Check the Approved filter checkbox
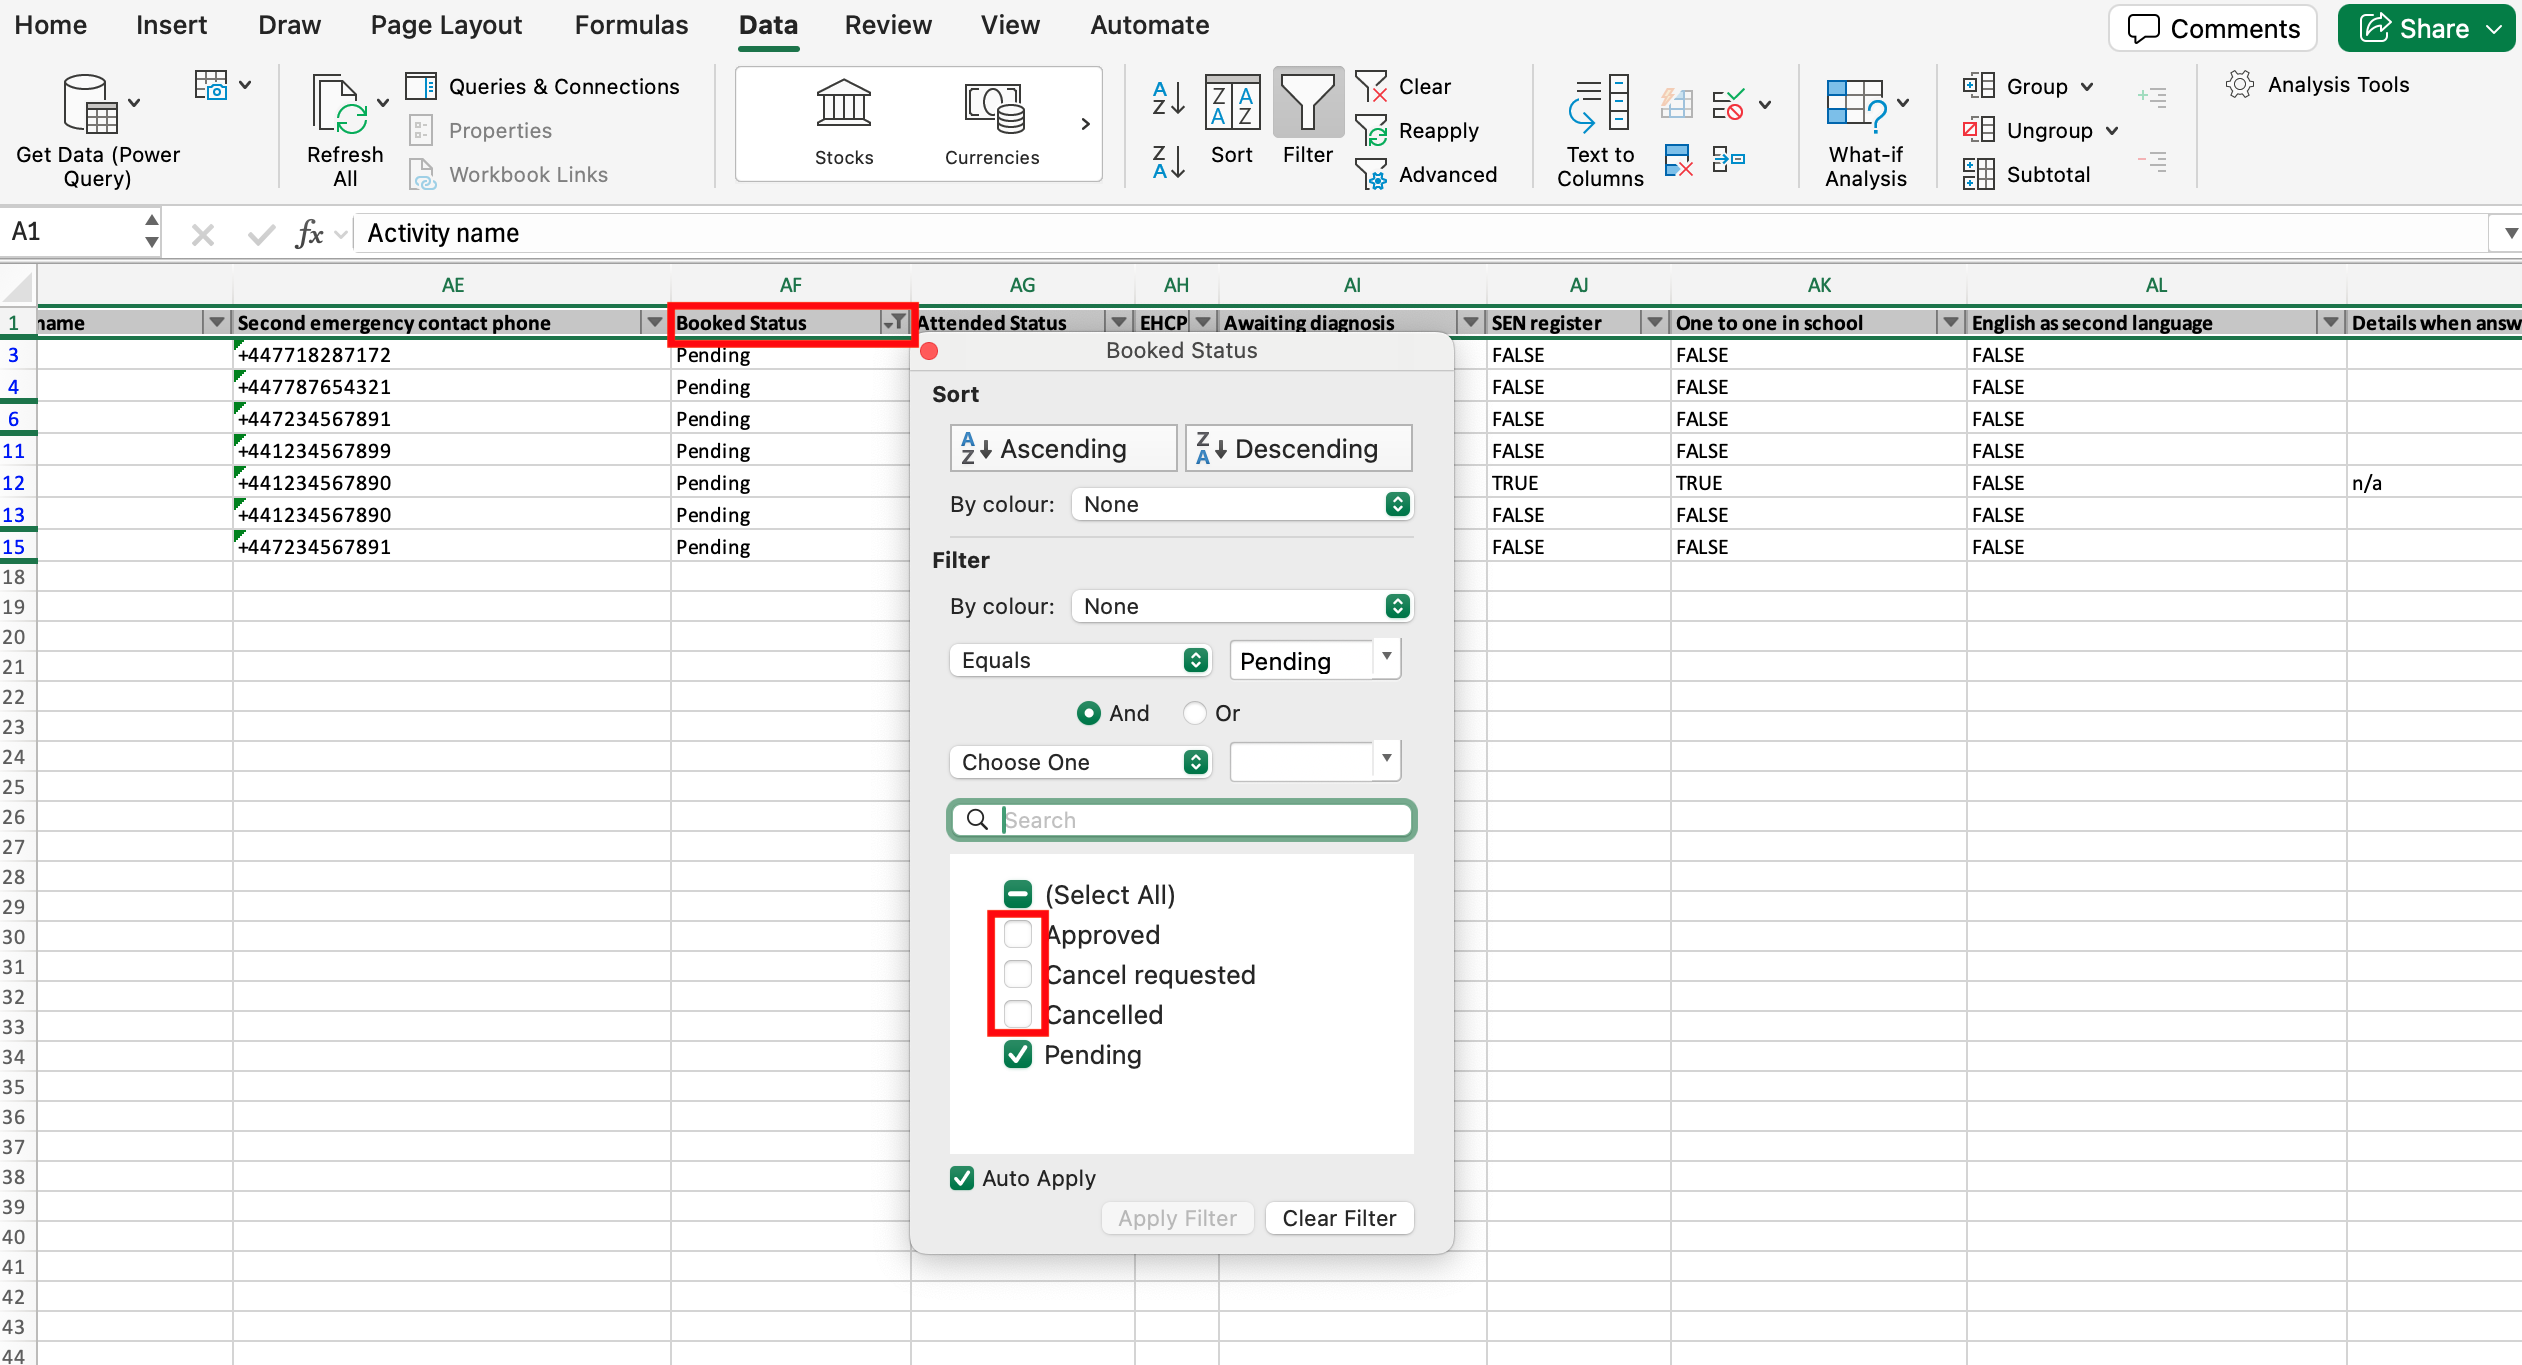The height and width of the screenshot is (1365, 2522). [1017, 934]
